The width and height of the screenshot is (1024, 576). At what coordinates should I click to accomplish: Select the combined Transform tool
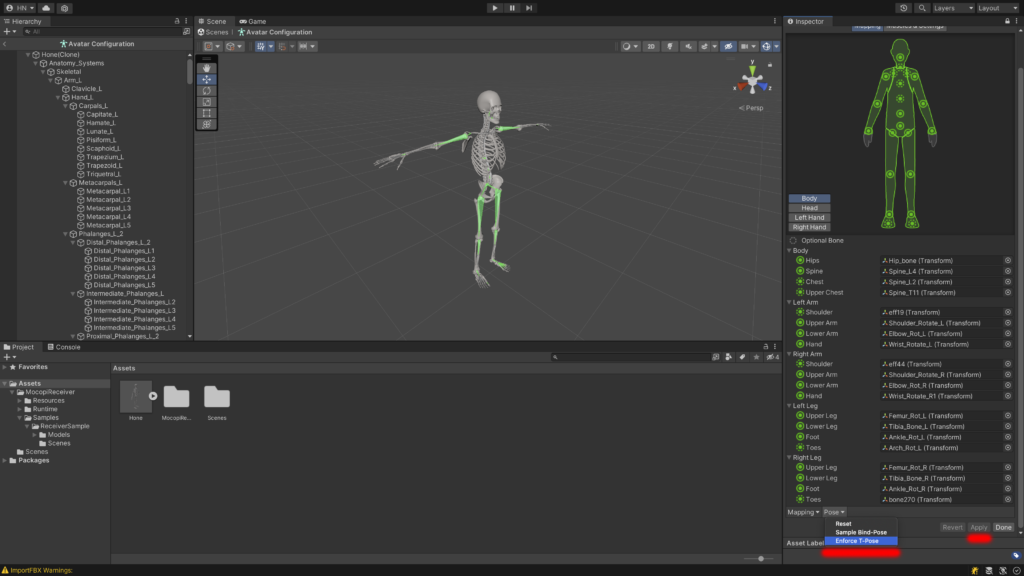click(207, 124)
